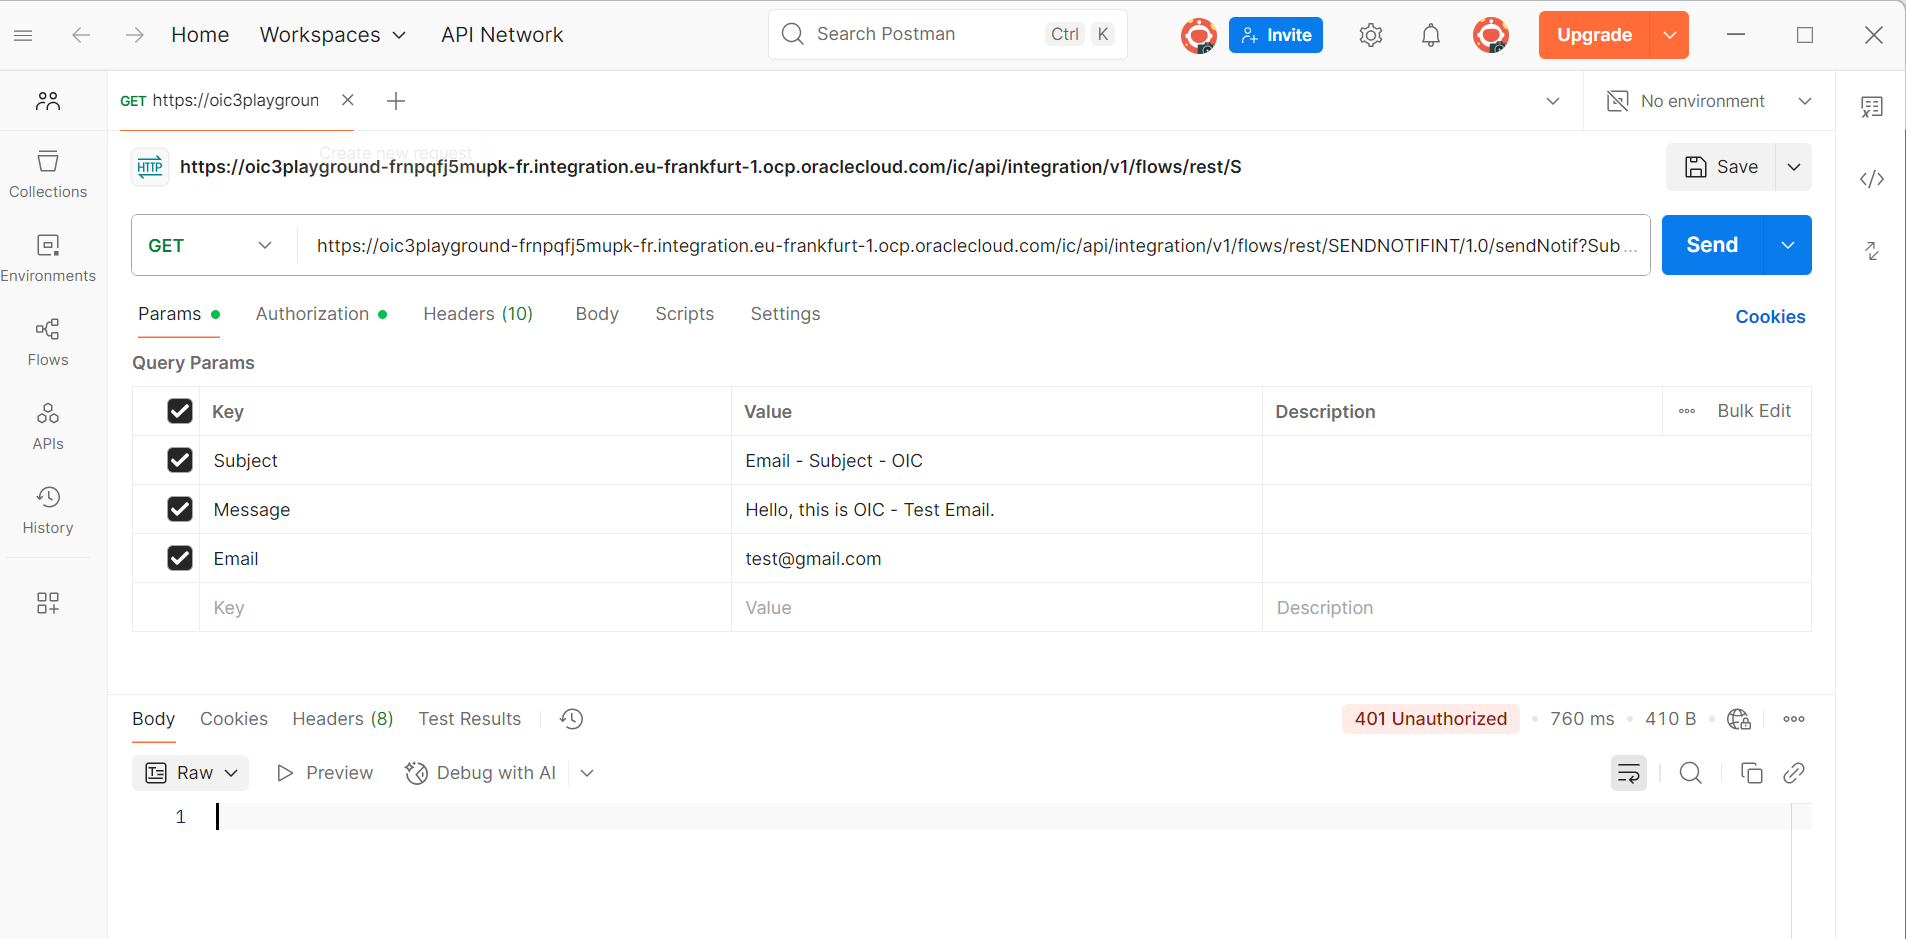Open the user avatar next to Upgrade
This screenshot has width=1906, height=939.
tap(1491, 35)
